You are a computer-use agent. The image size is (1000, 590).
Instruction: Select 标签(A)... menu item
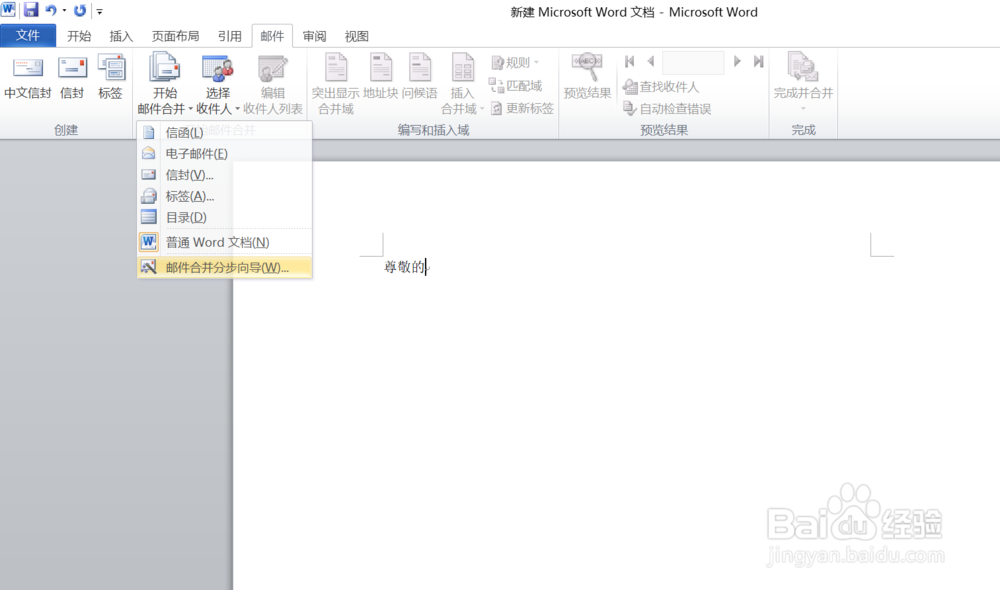[x=224, y=196]
